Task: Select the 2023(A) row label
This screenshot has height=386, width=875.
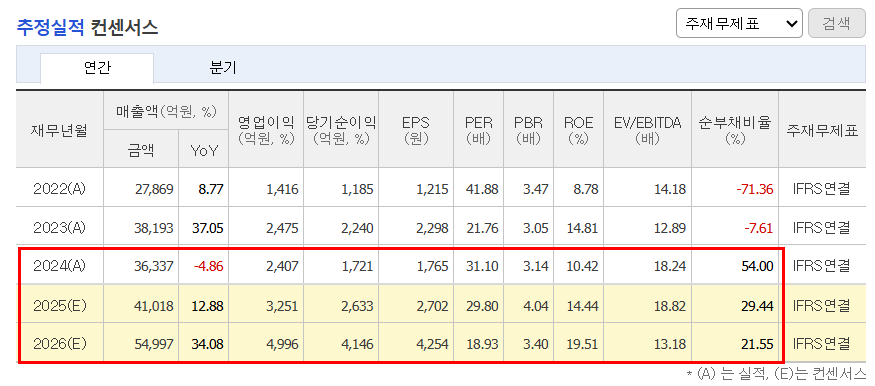Action: [x=60, y=228]
